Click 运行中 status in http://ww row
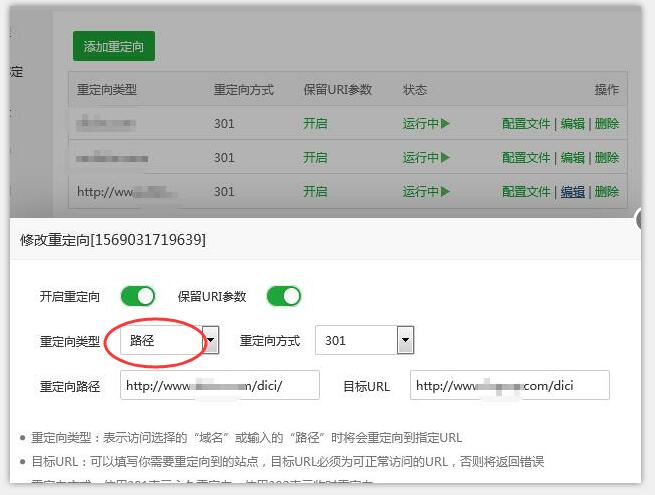The height and width of the screenshot is (495, 655). [x=426, y=192]
